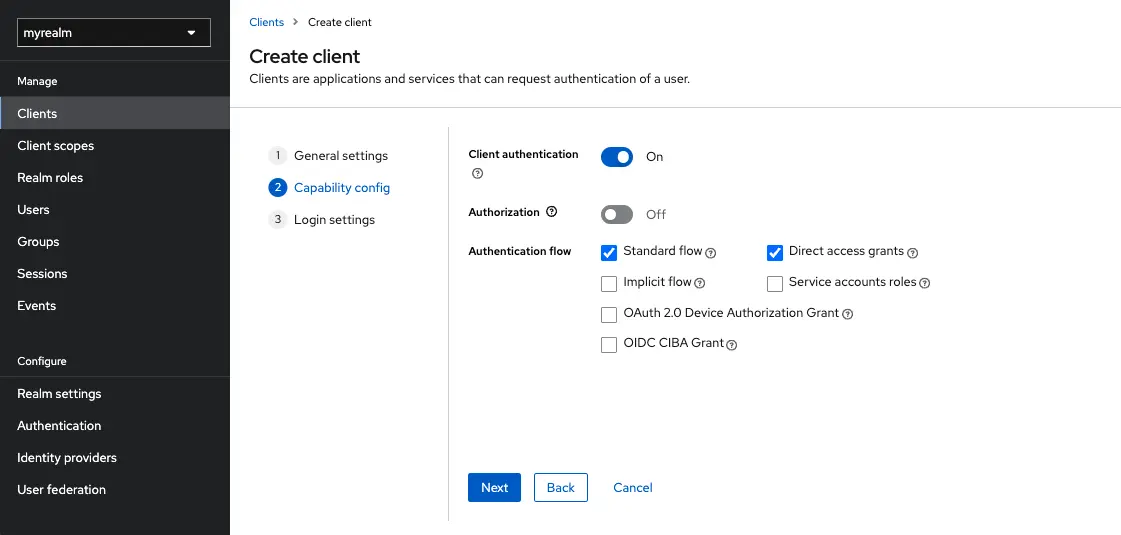Uncheck Standard flow checkbox
Screen dimensions: 1121x535
[609, 252]
